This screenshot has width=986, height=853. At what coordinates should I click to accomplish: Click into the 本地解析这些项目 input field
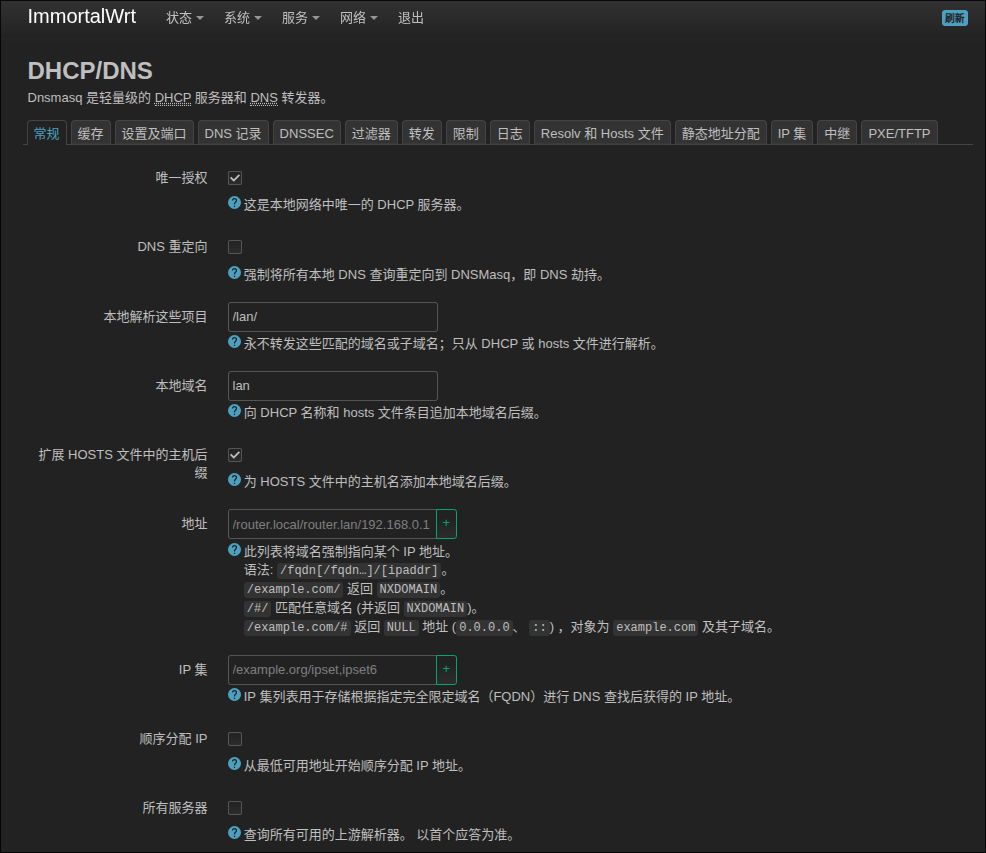332,317
